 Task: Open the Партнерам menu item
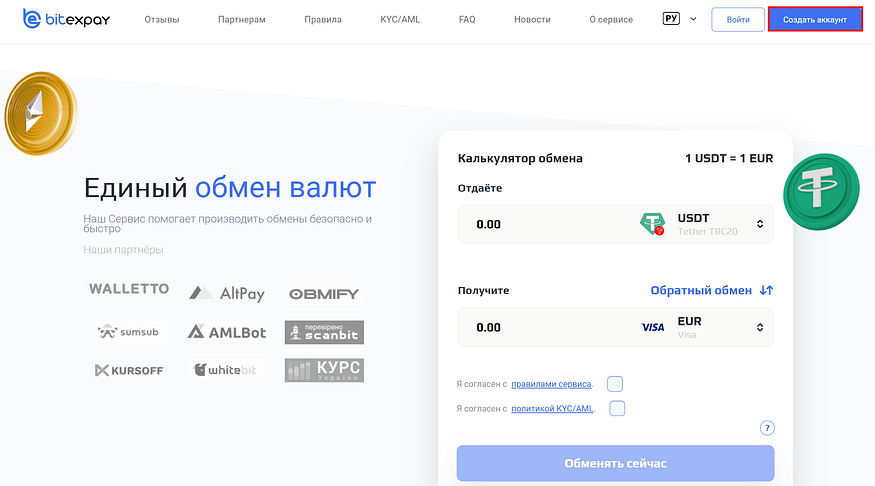coord(242,20)
